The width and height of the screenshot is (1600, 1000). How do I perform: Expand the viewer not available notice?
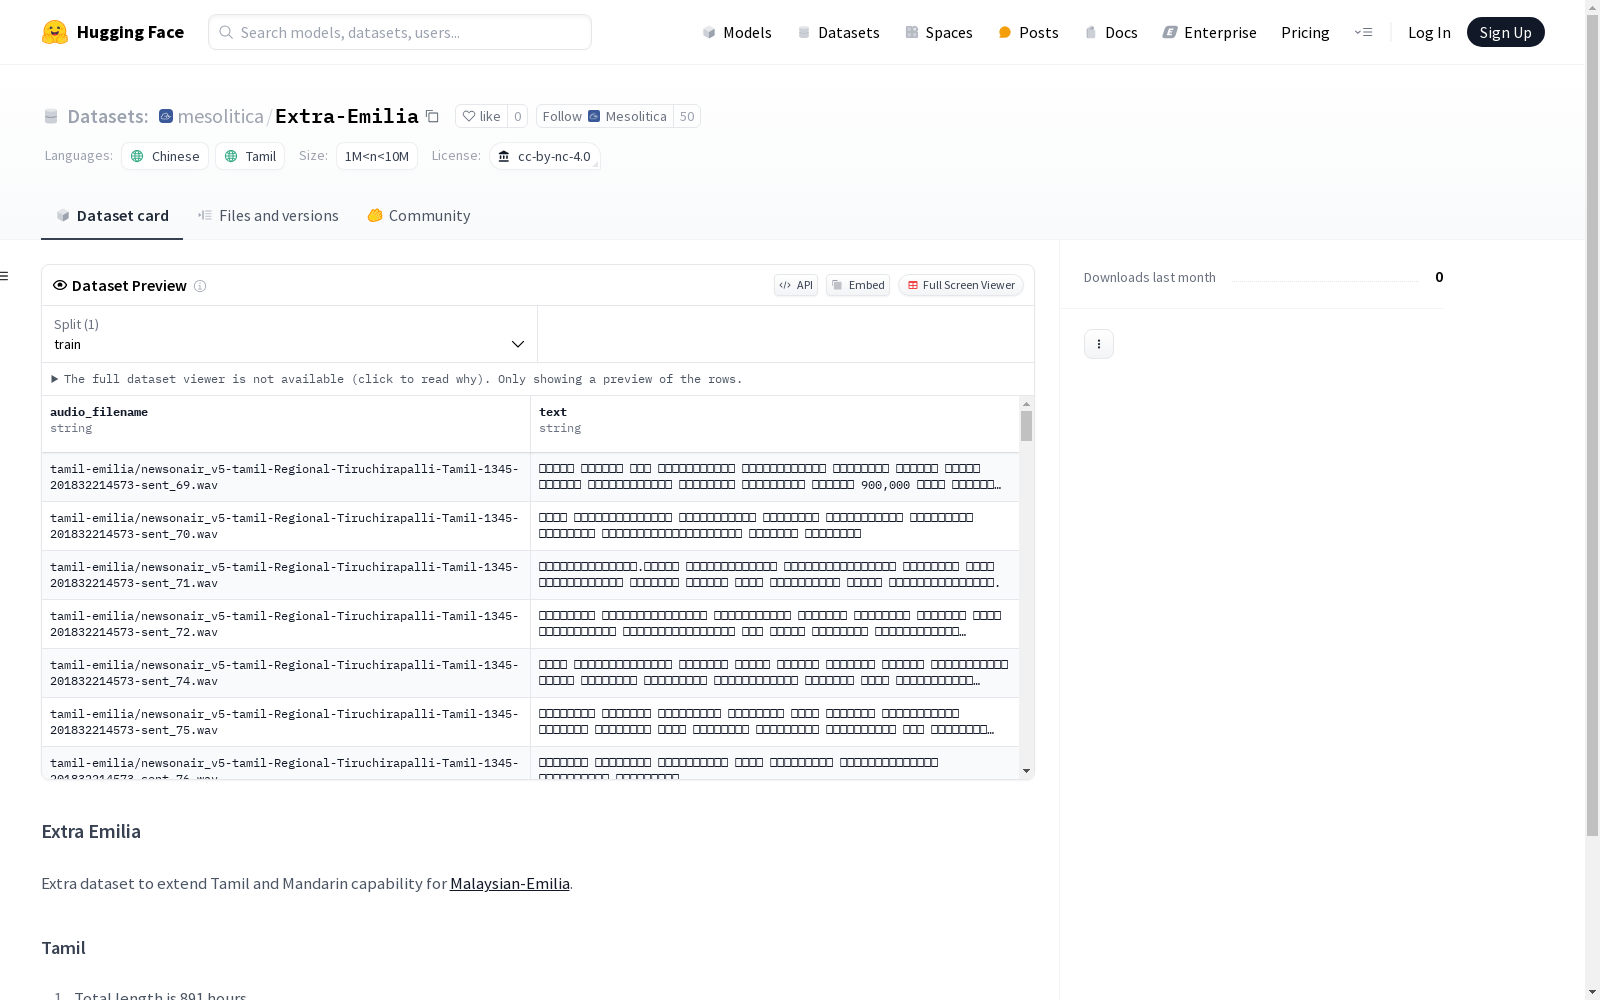(x=397, y=379)
